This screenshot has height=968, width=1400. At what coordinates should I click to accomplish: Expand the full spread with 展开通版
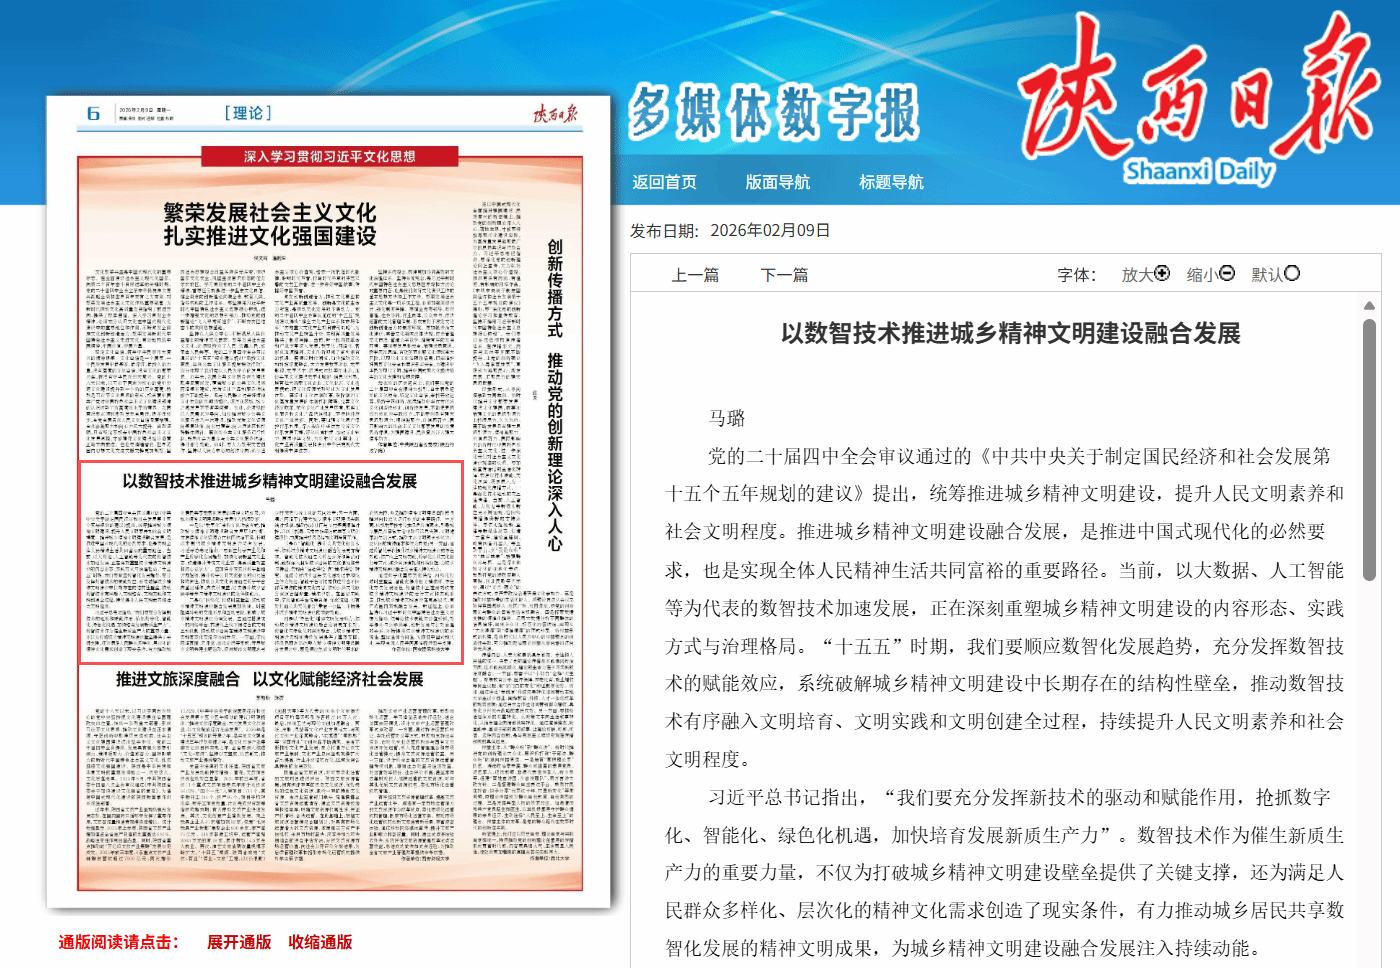click(x=239, y=942)
